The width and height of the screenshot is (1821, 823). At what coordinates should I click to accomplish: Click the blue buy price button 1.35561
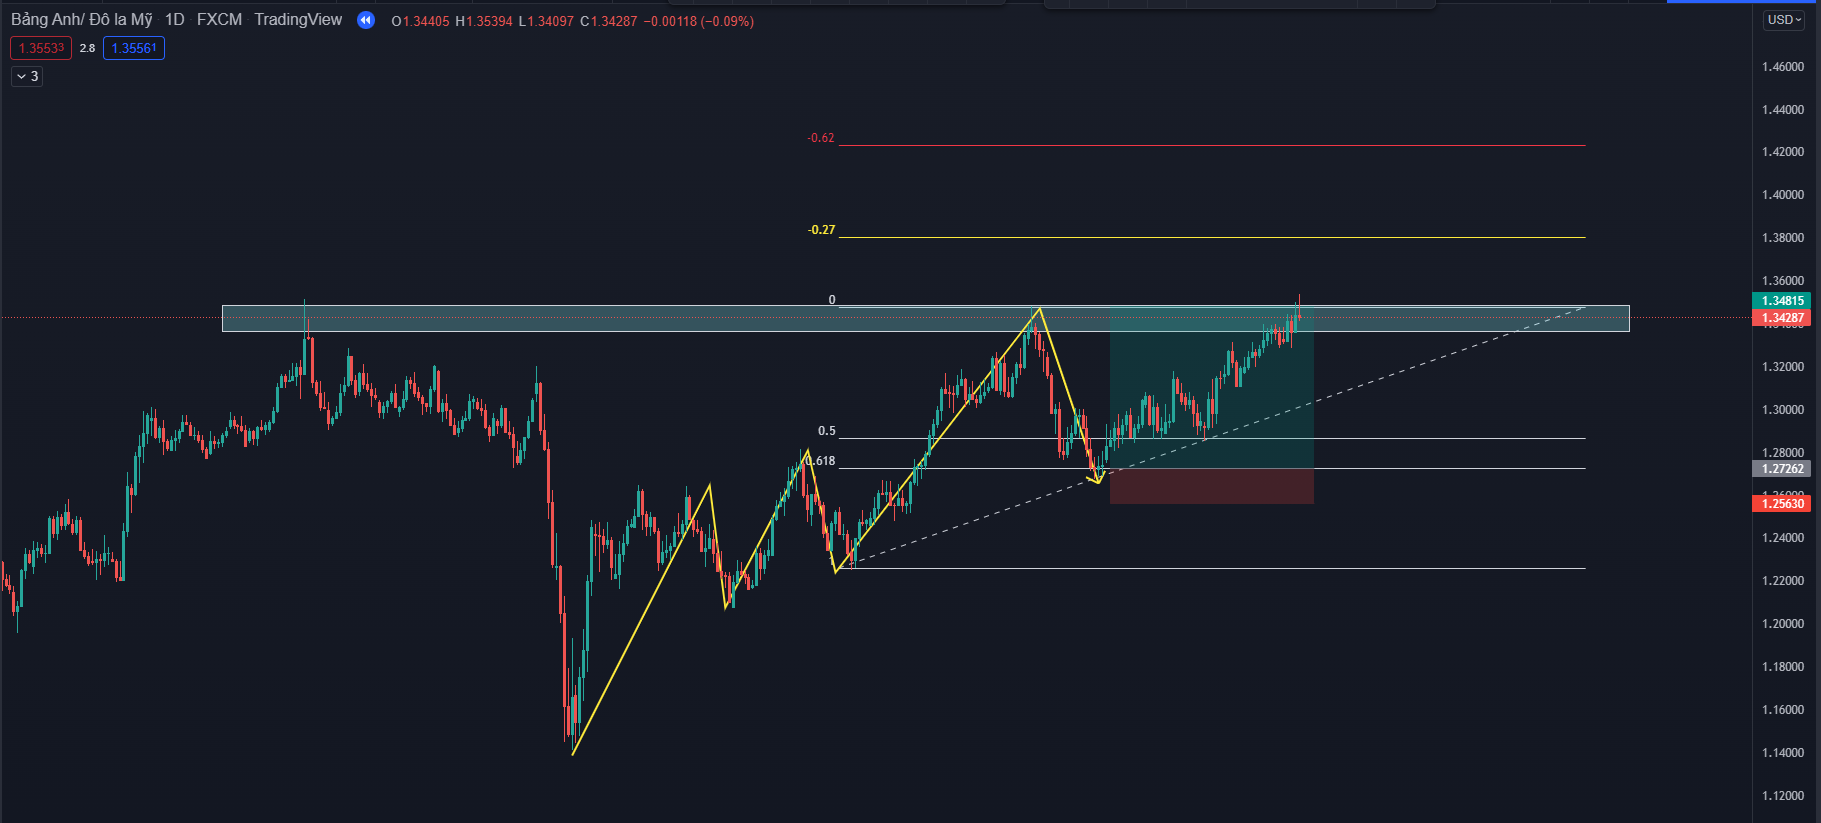click(x=134, y=48)
